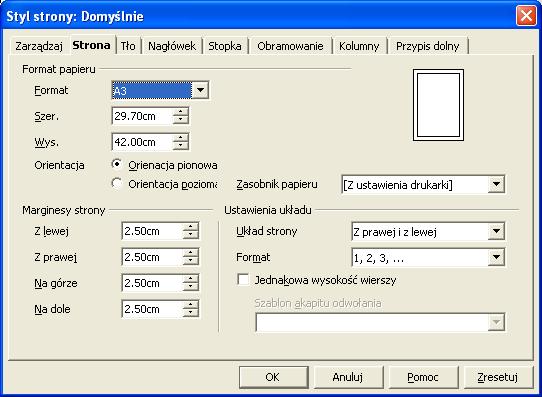The image size is (542, 397).
Task: Increase the Szer. width value
Action: coord(180,112)
